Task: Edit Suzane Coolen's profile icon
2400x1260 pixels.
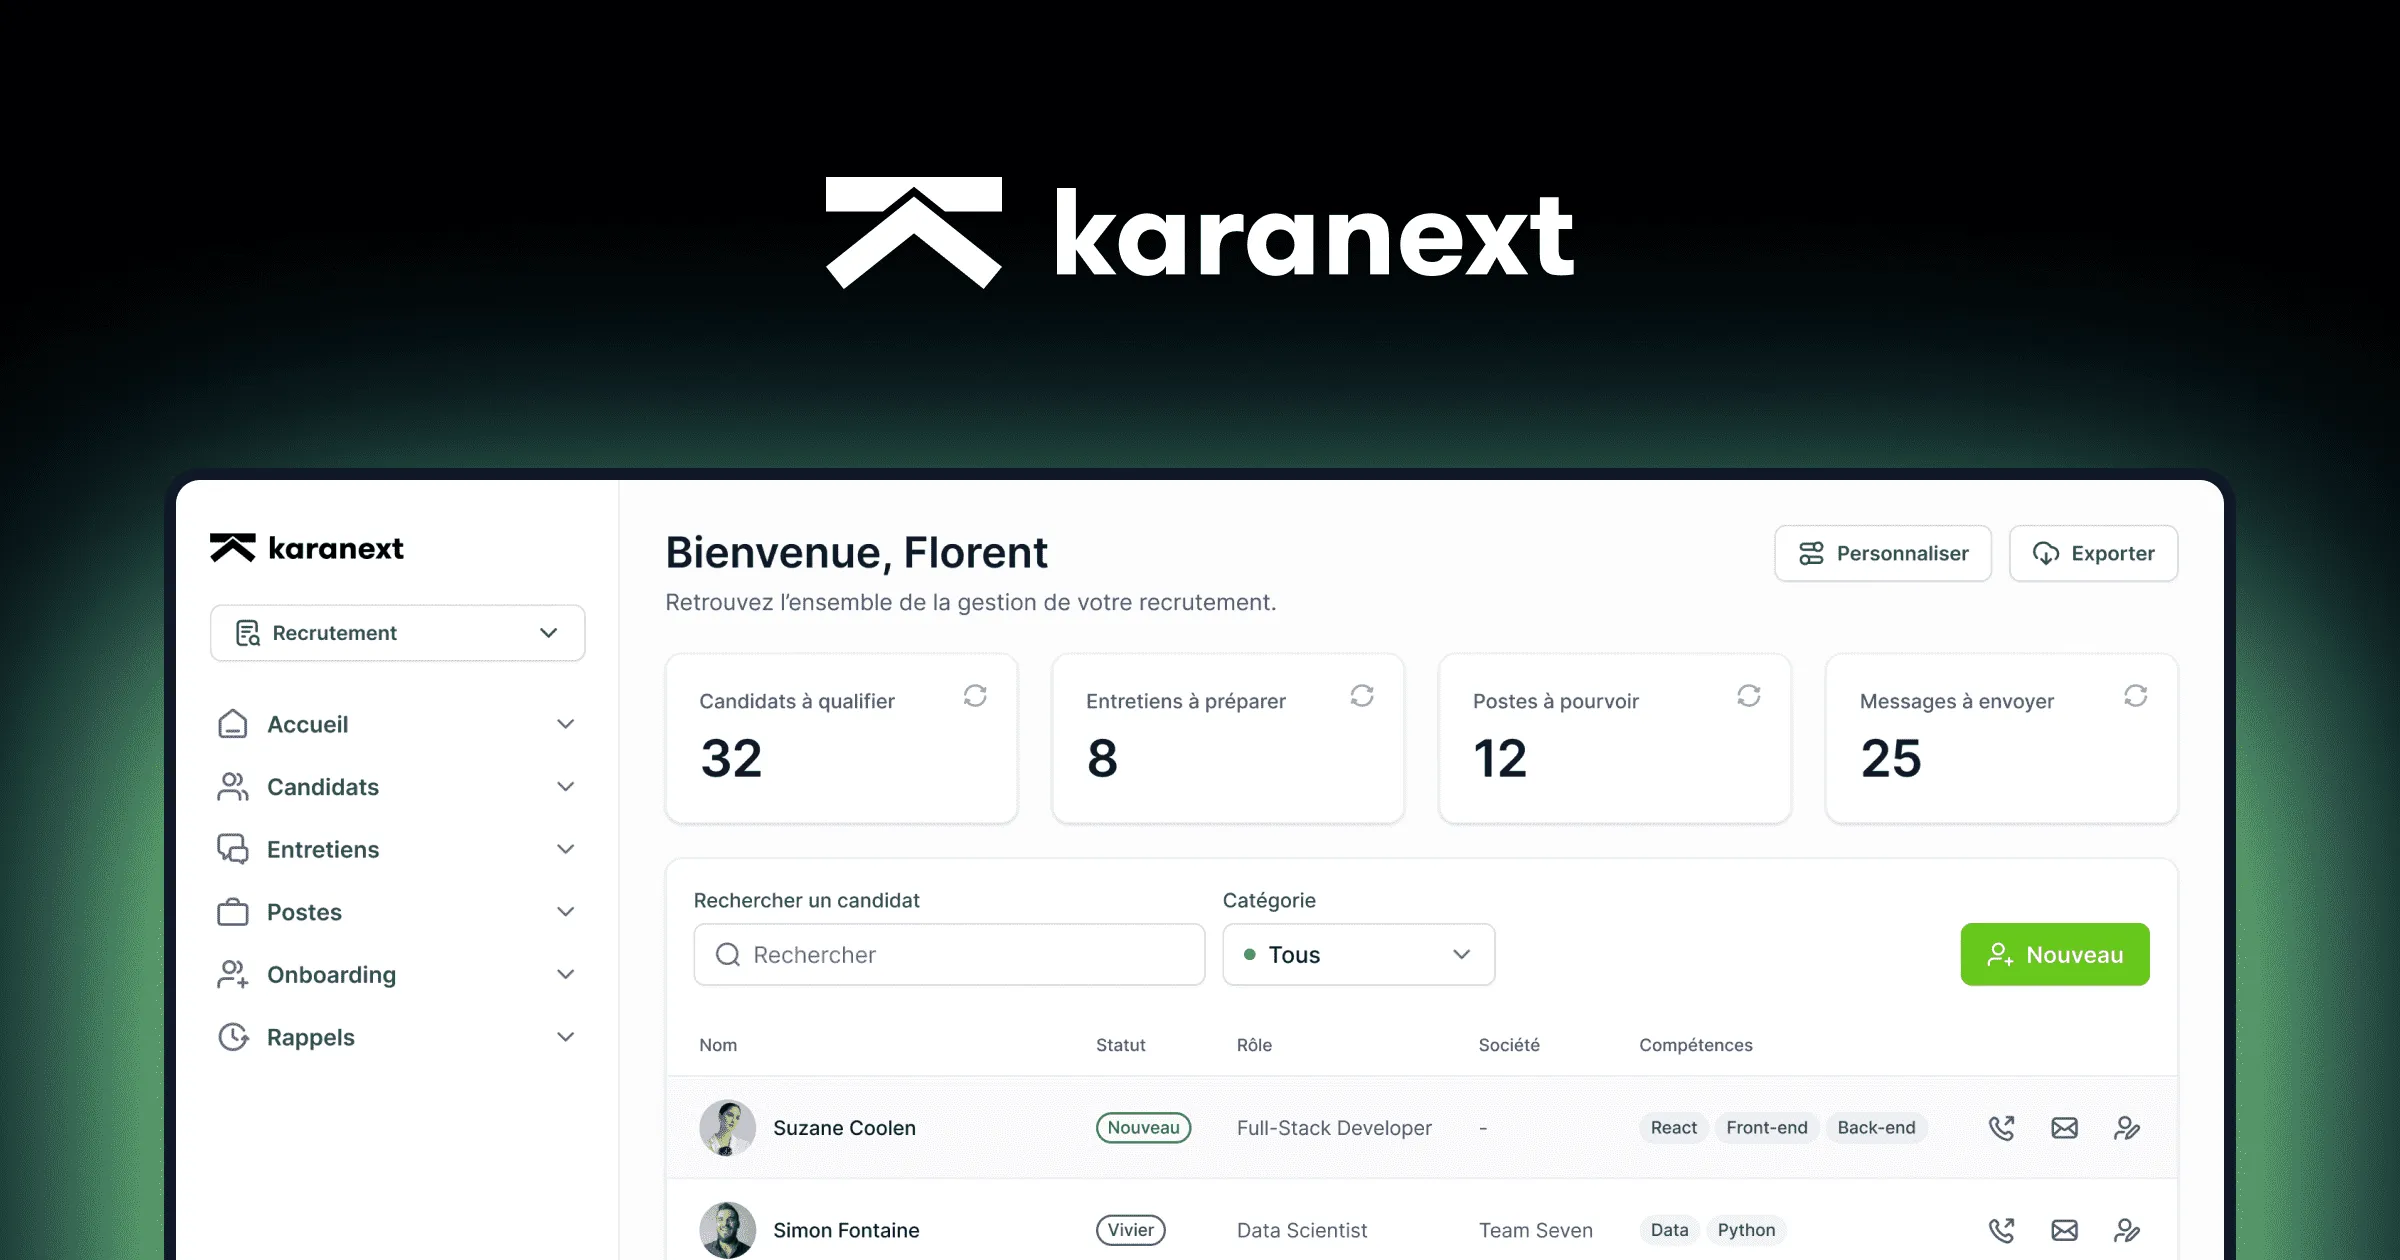Action: click(x=2127, y=1128)
